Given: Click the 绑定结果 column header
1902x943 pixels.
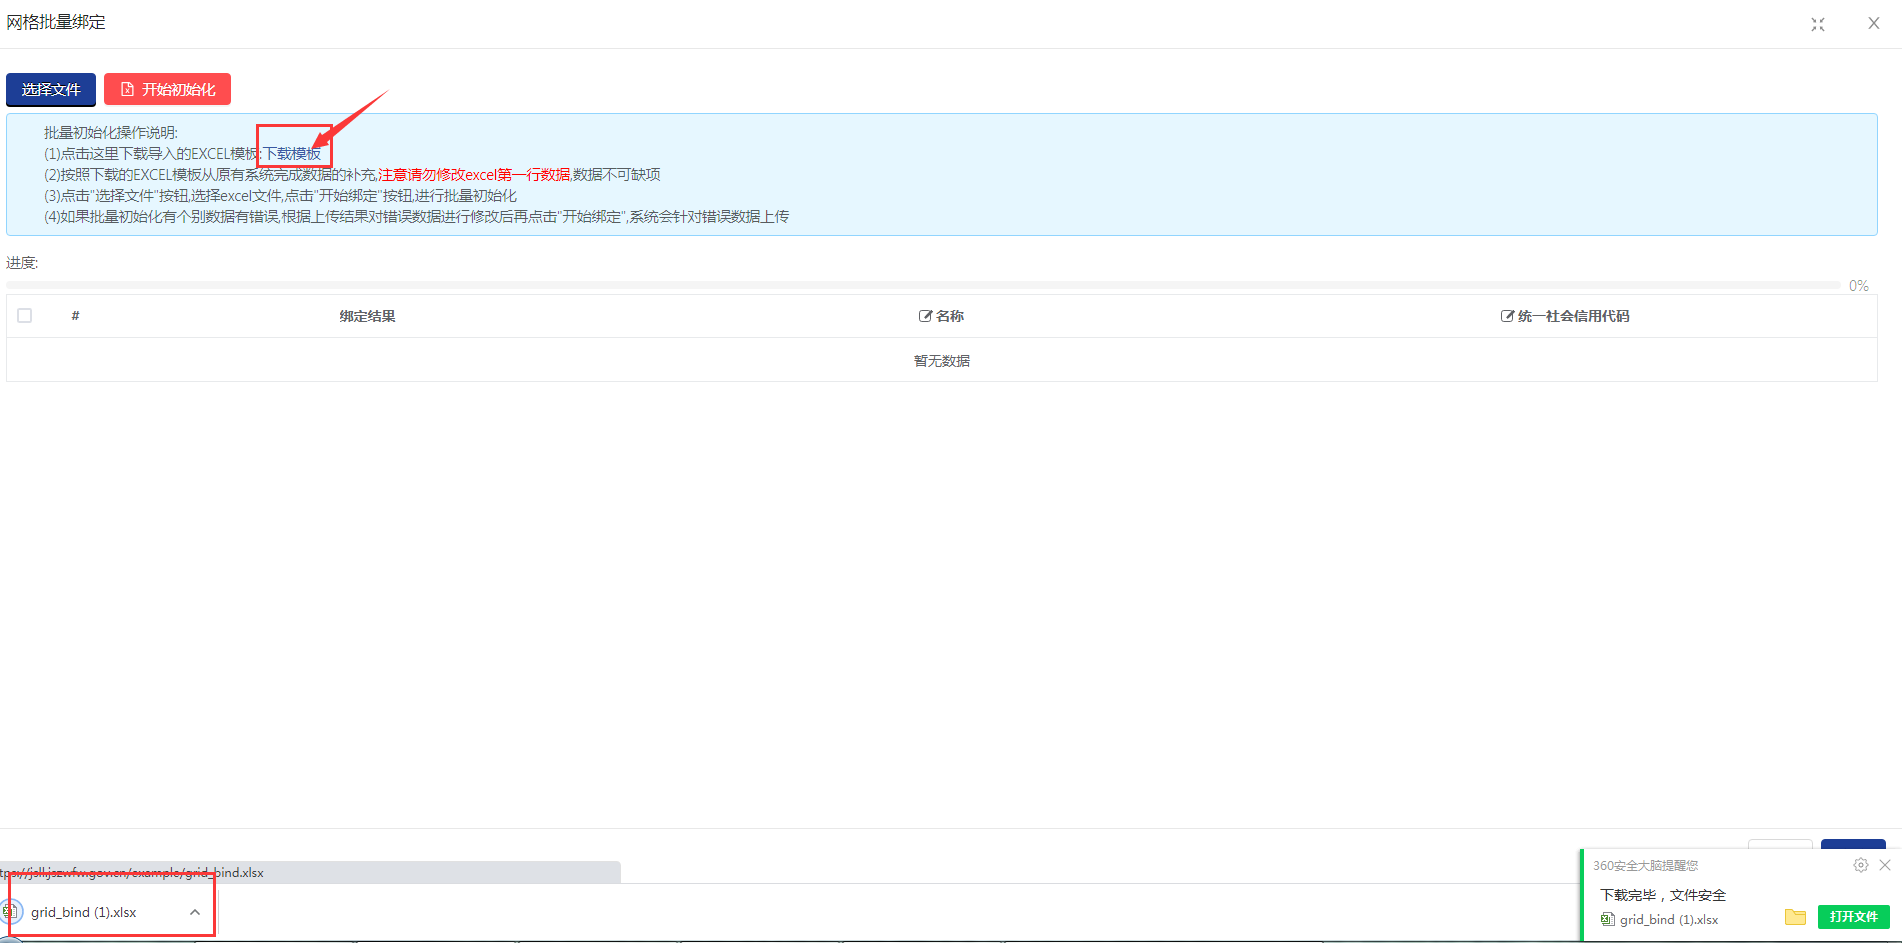Looking at the screenshot, I should point(367,316).
